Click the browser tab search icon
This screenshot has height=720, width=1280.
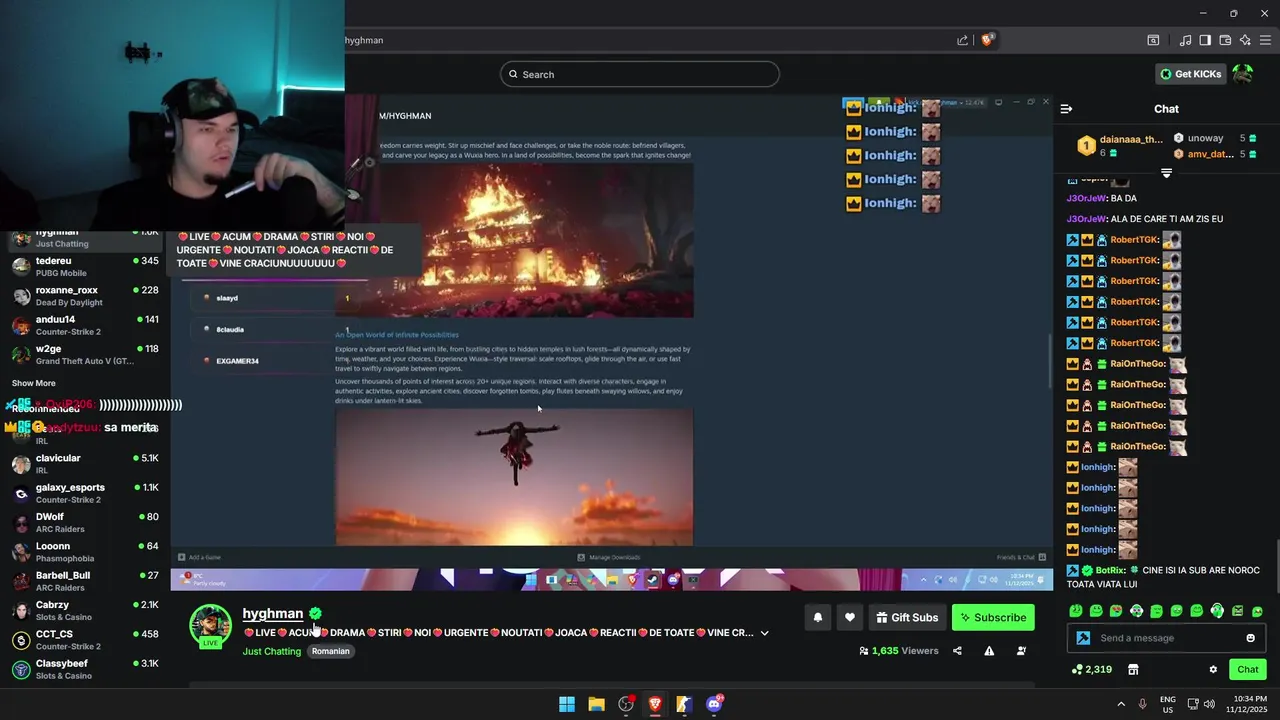point(1153,40)
